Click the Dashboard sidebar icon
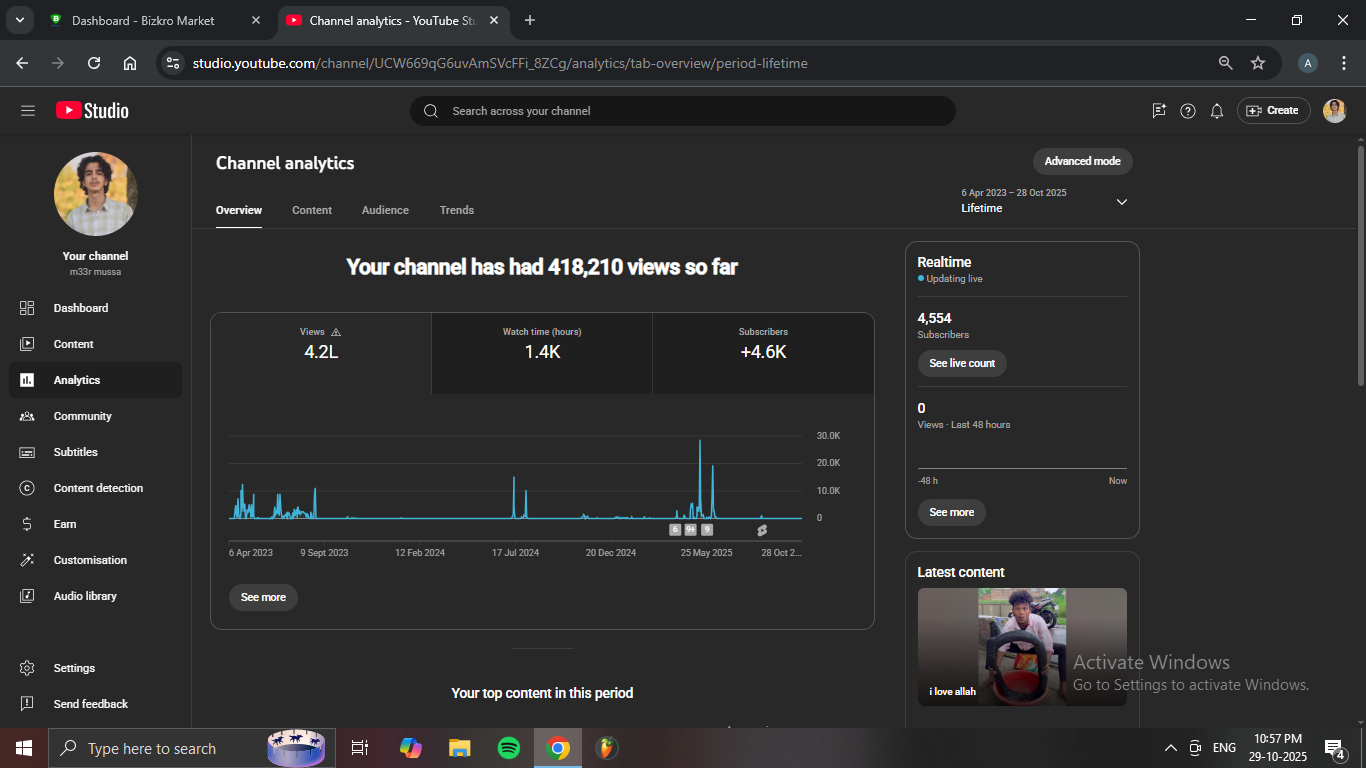Viewport: 1366px width, 768px height. 27,308
